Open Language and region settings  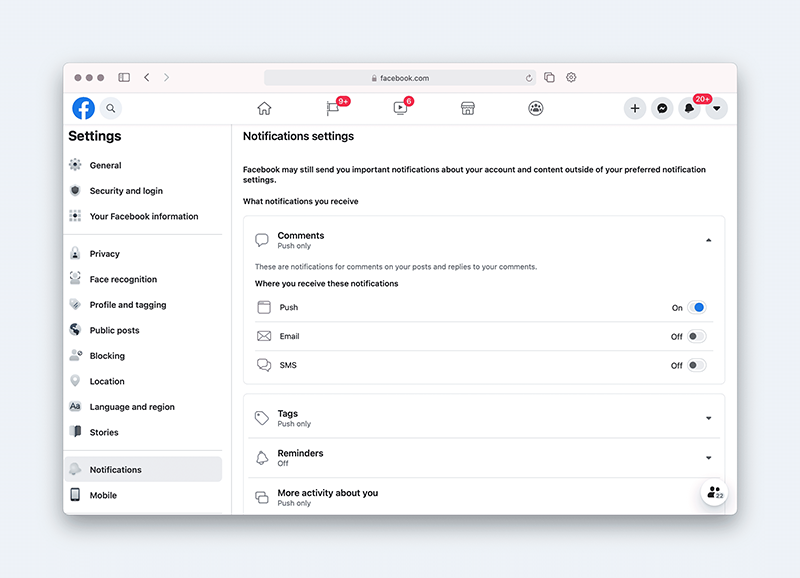click(132, 407)
